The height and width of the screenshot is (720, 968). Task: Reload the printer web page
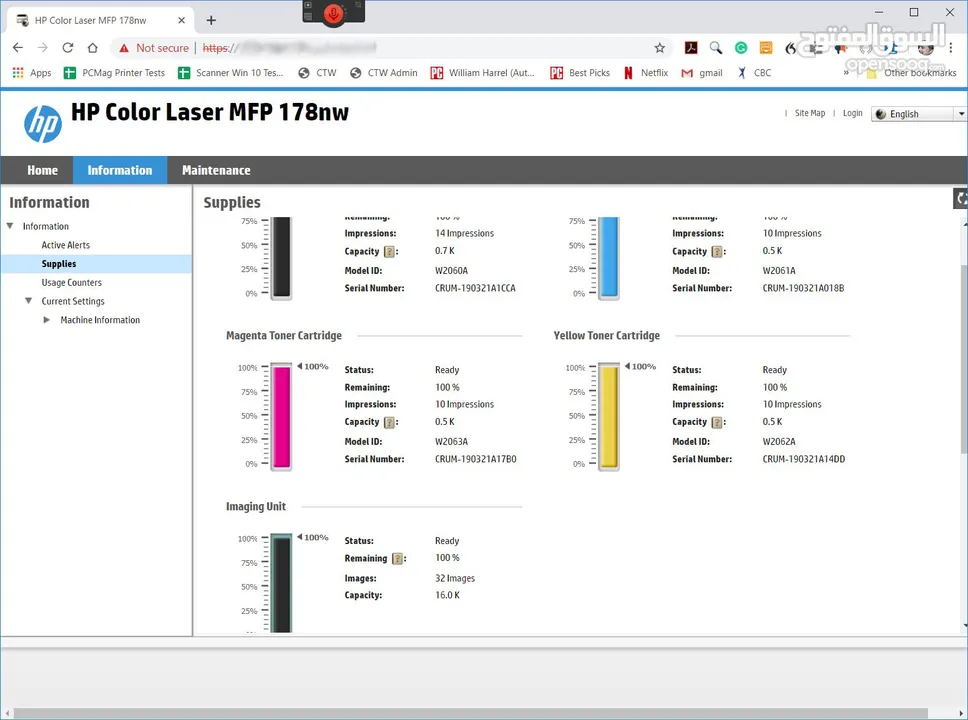[67, 48]
